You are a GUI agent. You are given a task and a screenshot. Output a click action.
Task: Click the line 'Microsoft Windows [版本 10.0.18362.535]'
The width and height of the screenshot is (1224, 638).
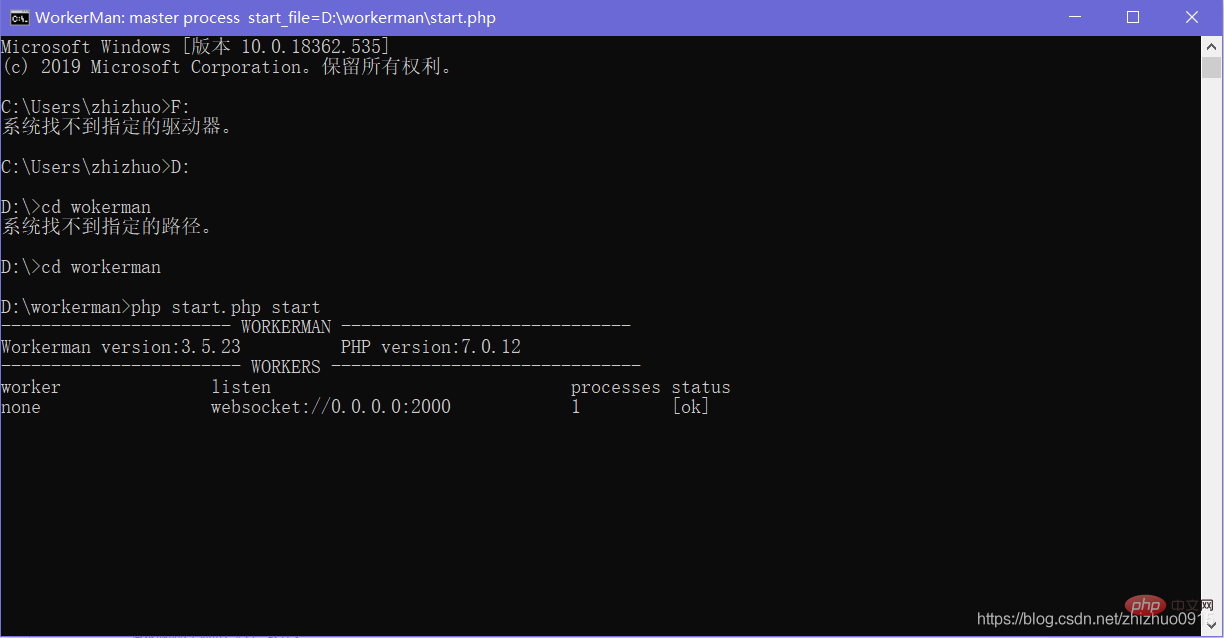[196, 47]
